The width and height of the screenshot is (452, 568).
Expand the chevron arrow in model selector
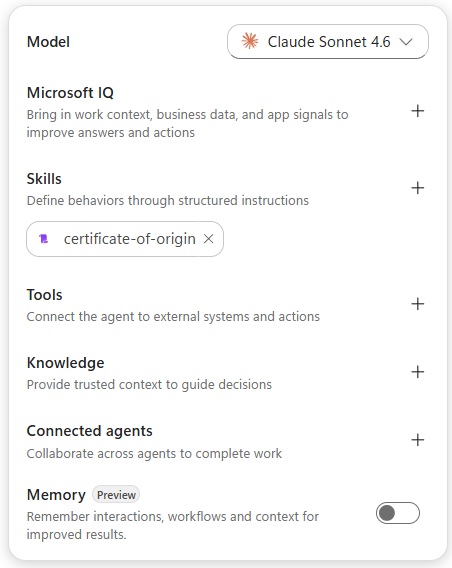[406, 42]
